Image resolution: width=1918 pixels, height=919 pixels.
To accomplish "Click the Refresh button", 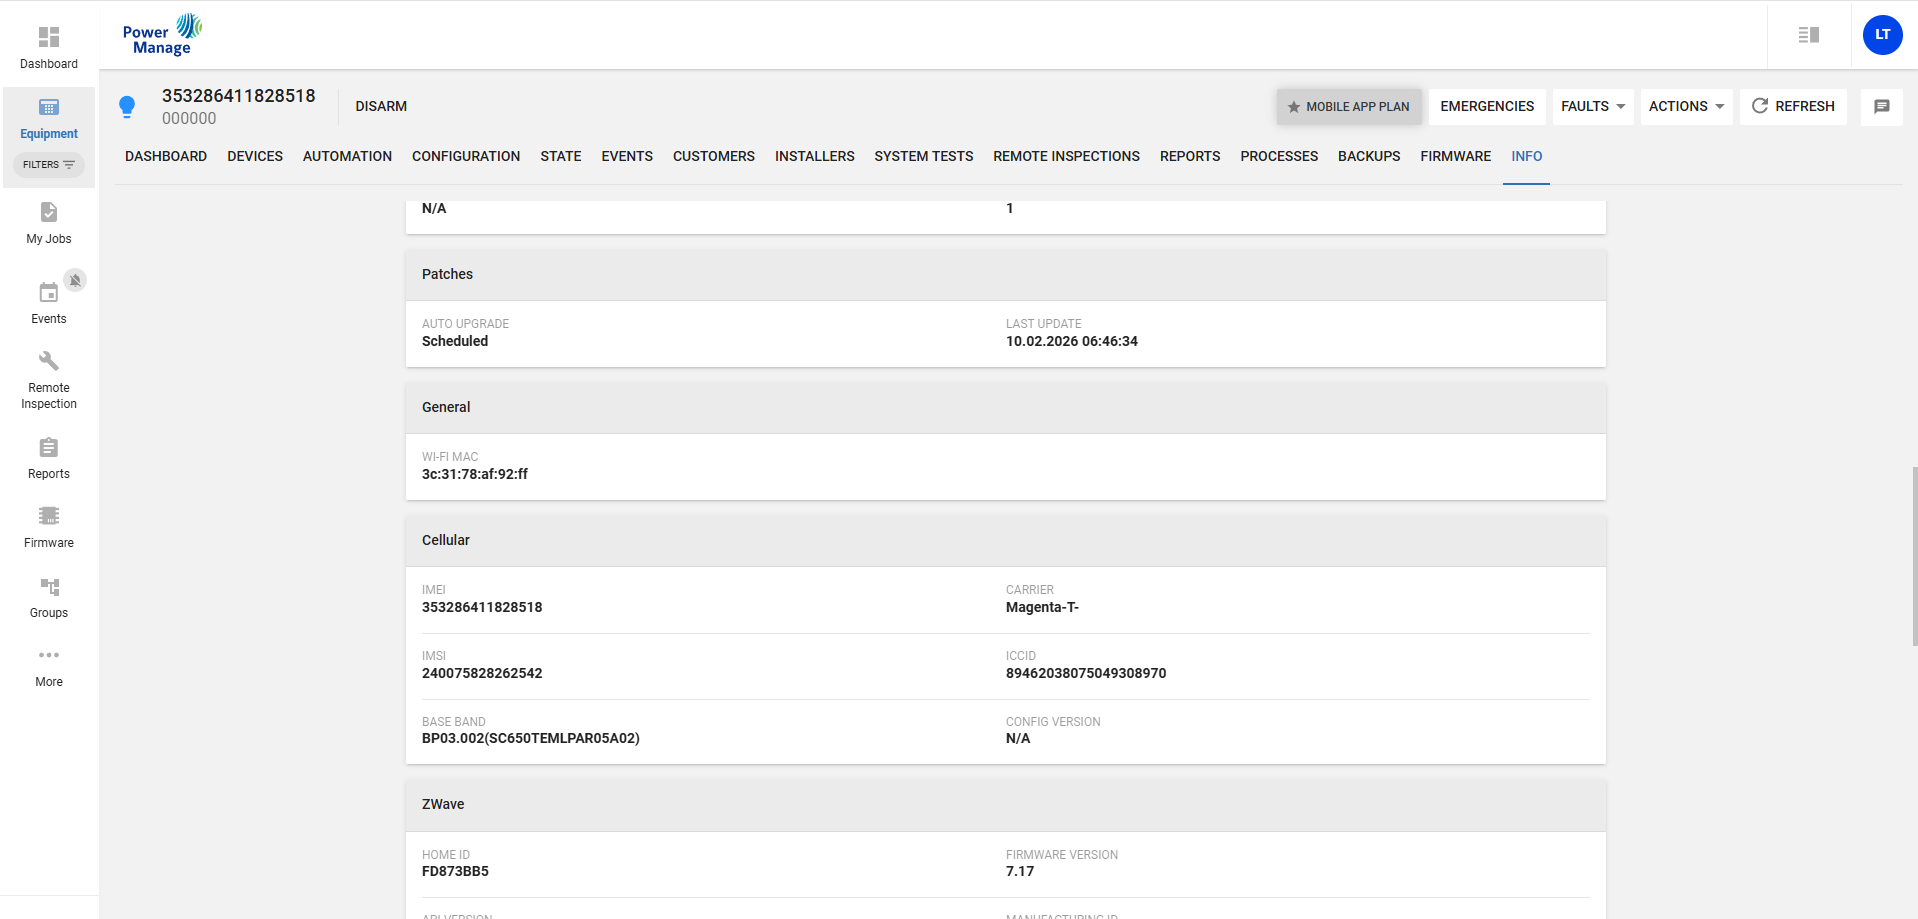I will (x=1793, y=106).
